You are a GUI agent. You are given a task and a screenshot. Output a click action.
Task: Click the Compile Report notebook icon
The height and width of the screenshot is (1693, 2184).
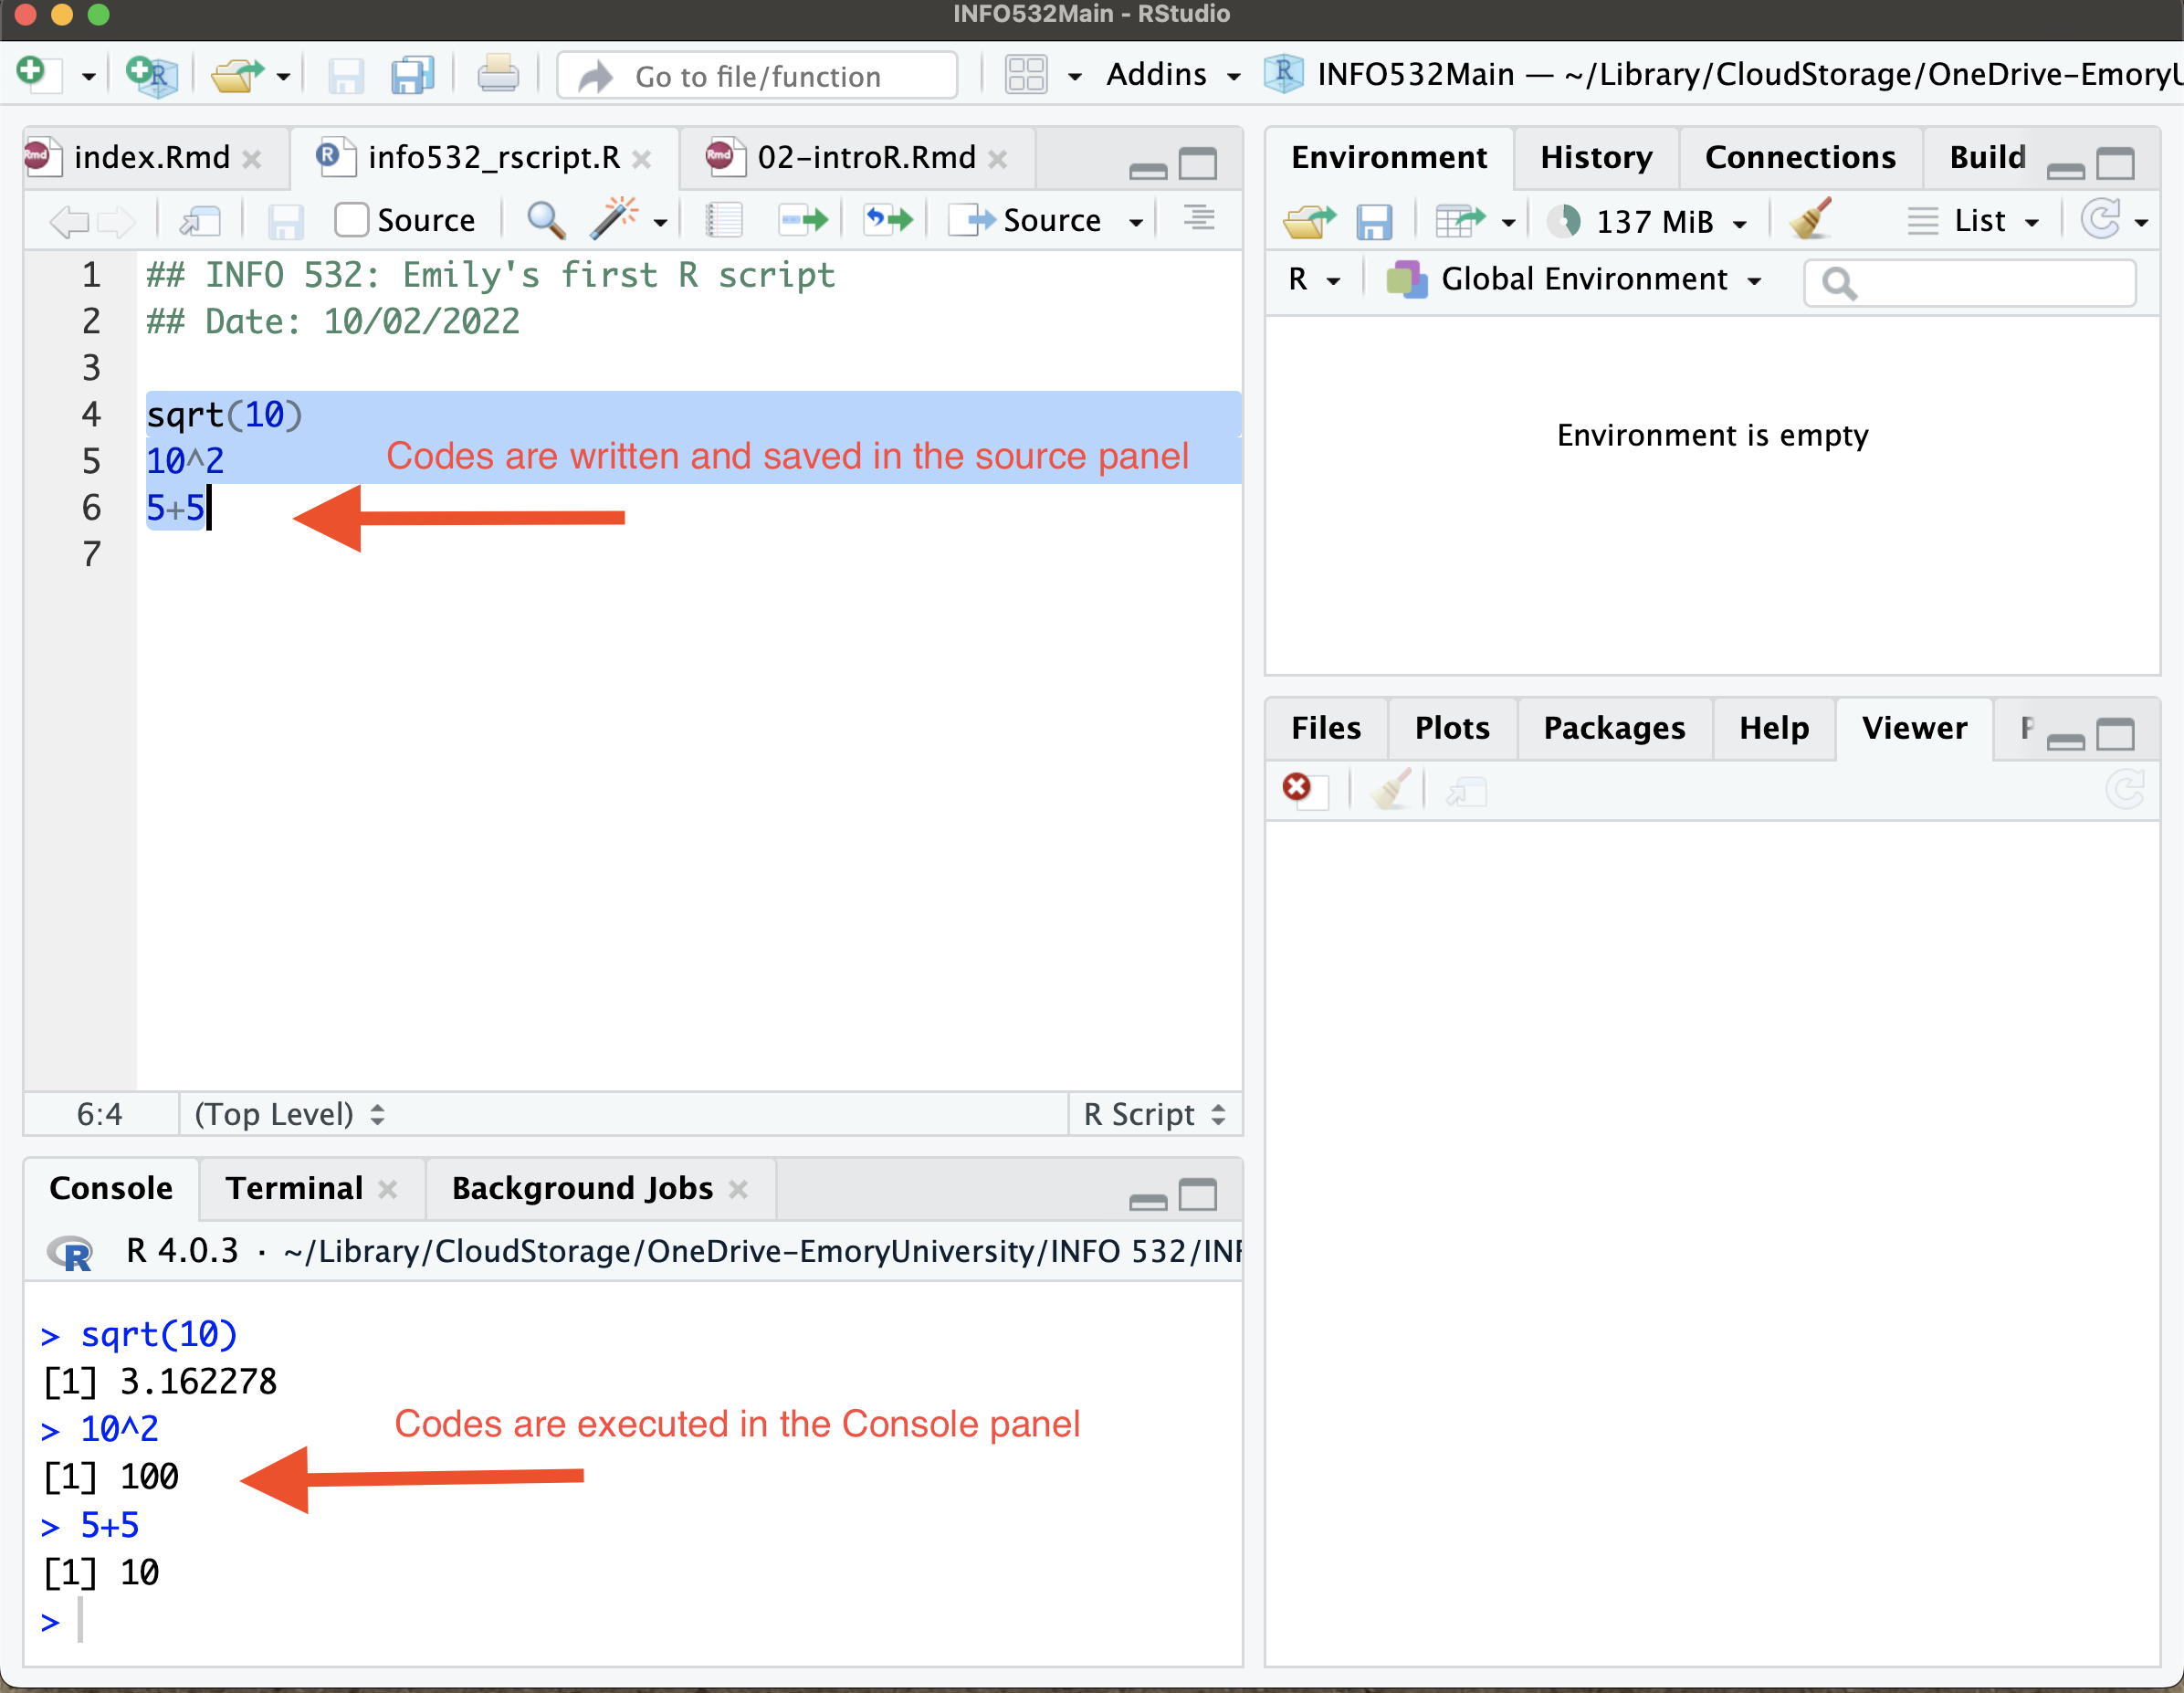click(x=723, y=220)
